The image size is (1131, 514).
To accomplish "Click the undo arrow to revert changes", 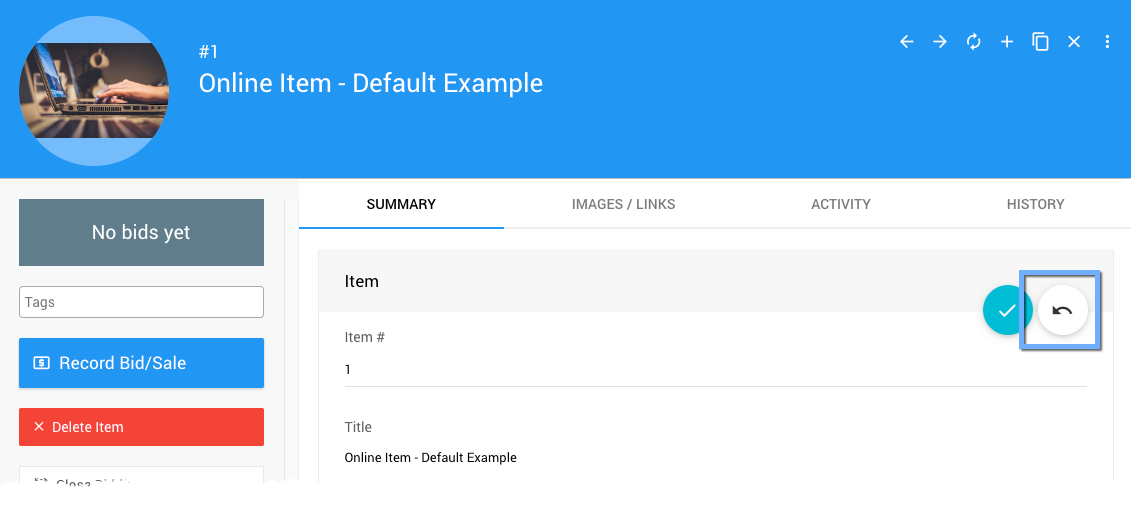I will (x=1062, y=310).
